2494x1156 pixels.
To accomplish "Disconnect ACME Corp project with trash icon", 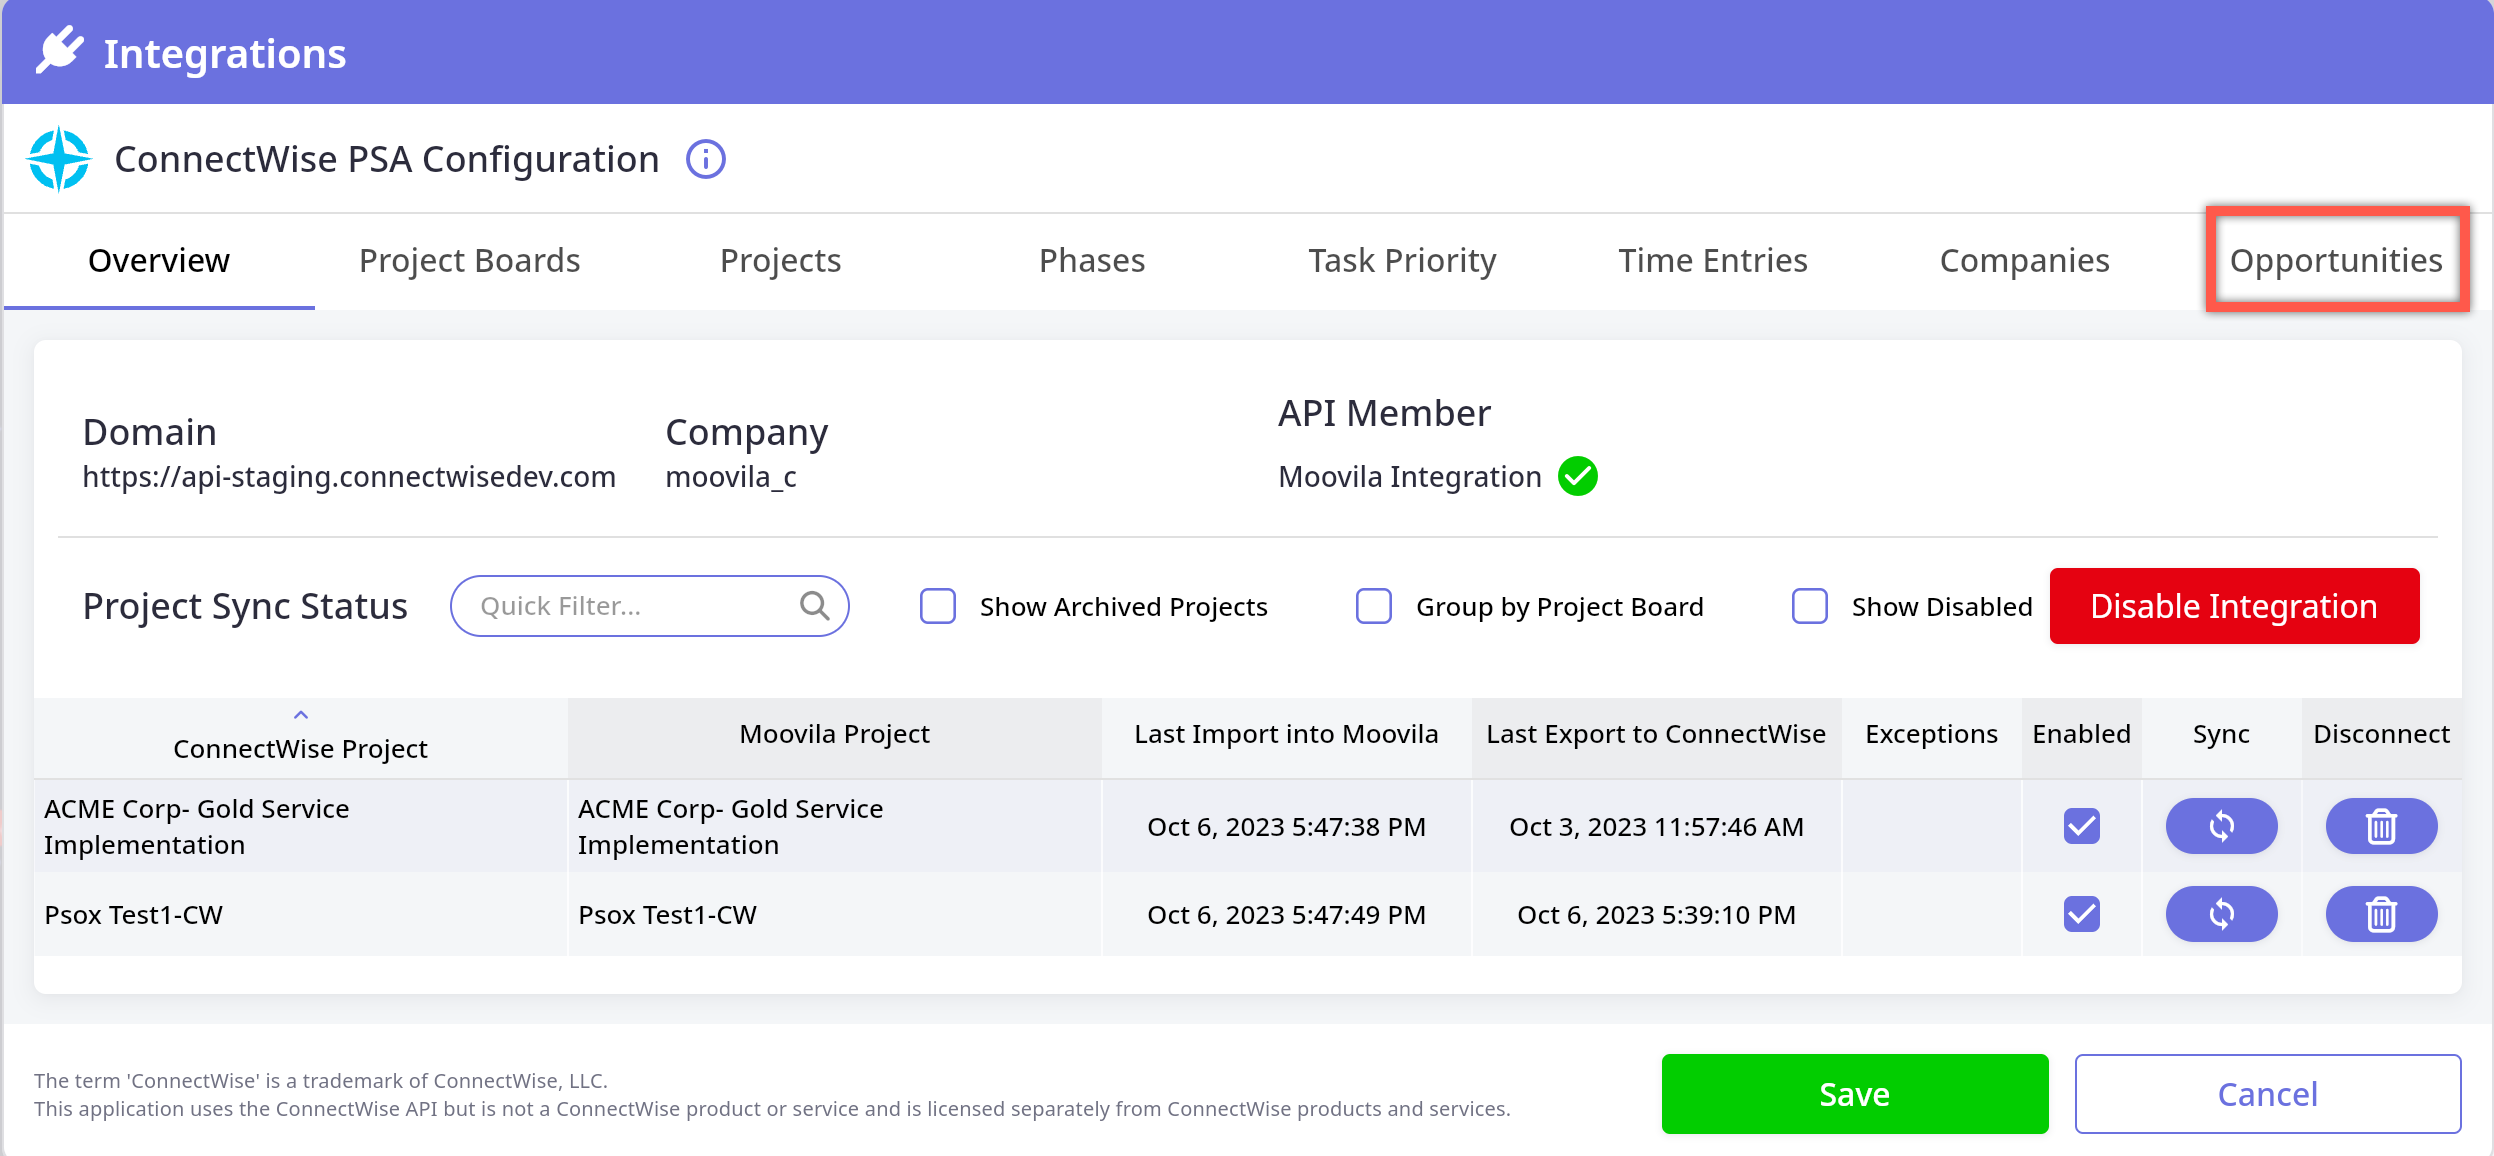I will point(2381,826).
